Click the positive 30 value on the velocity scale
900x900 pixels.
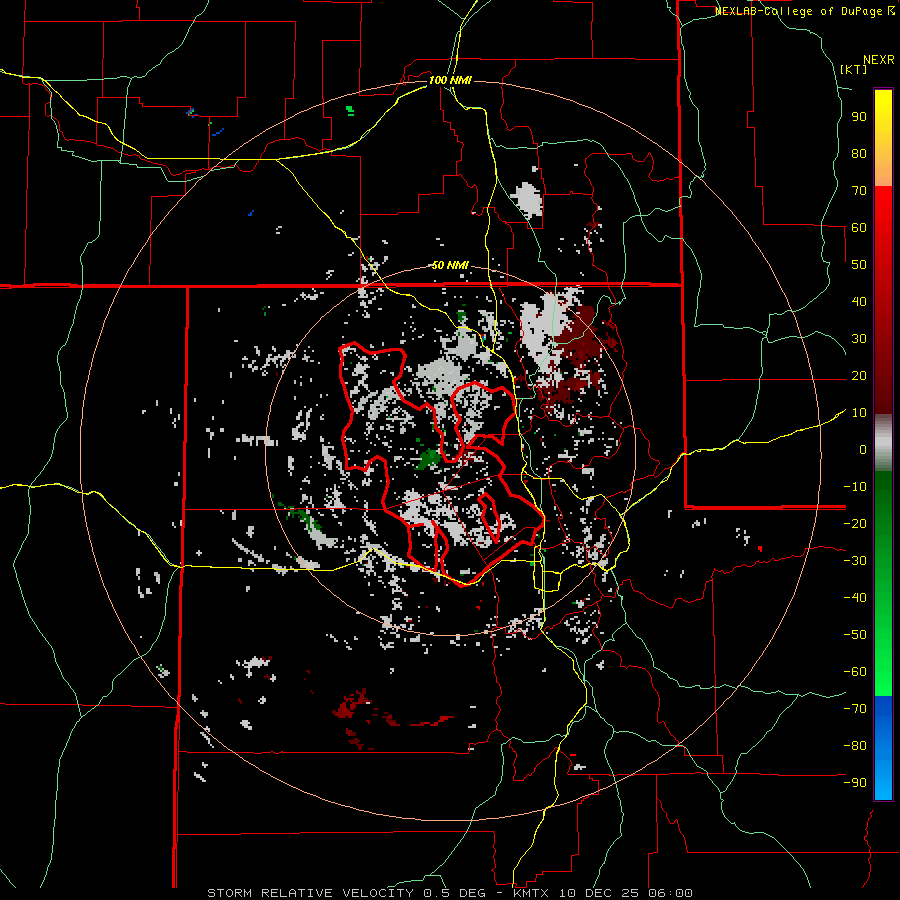point(859,339)
